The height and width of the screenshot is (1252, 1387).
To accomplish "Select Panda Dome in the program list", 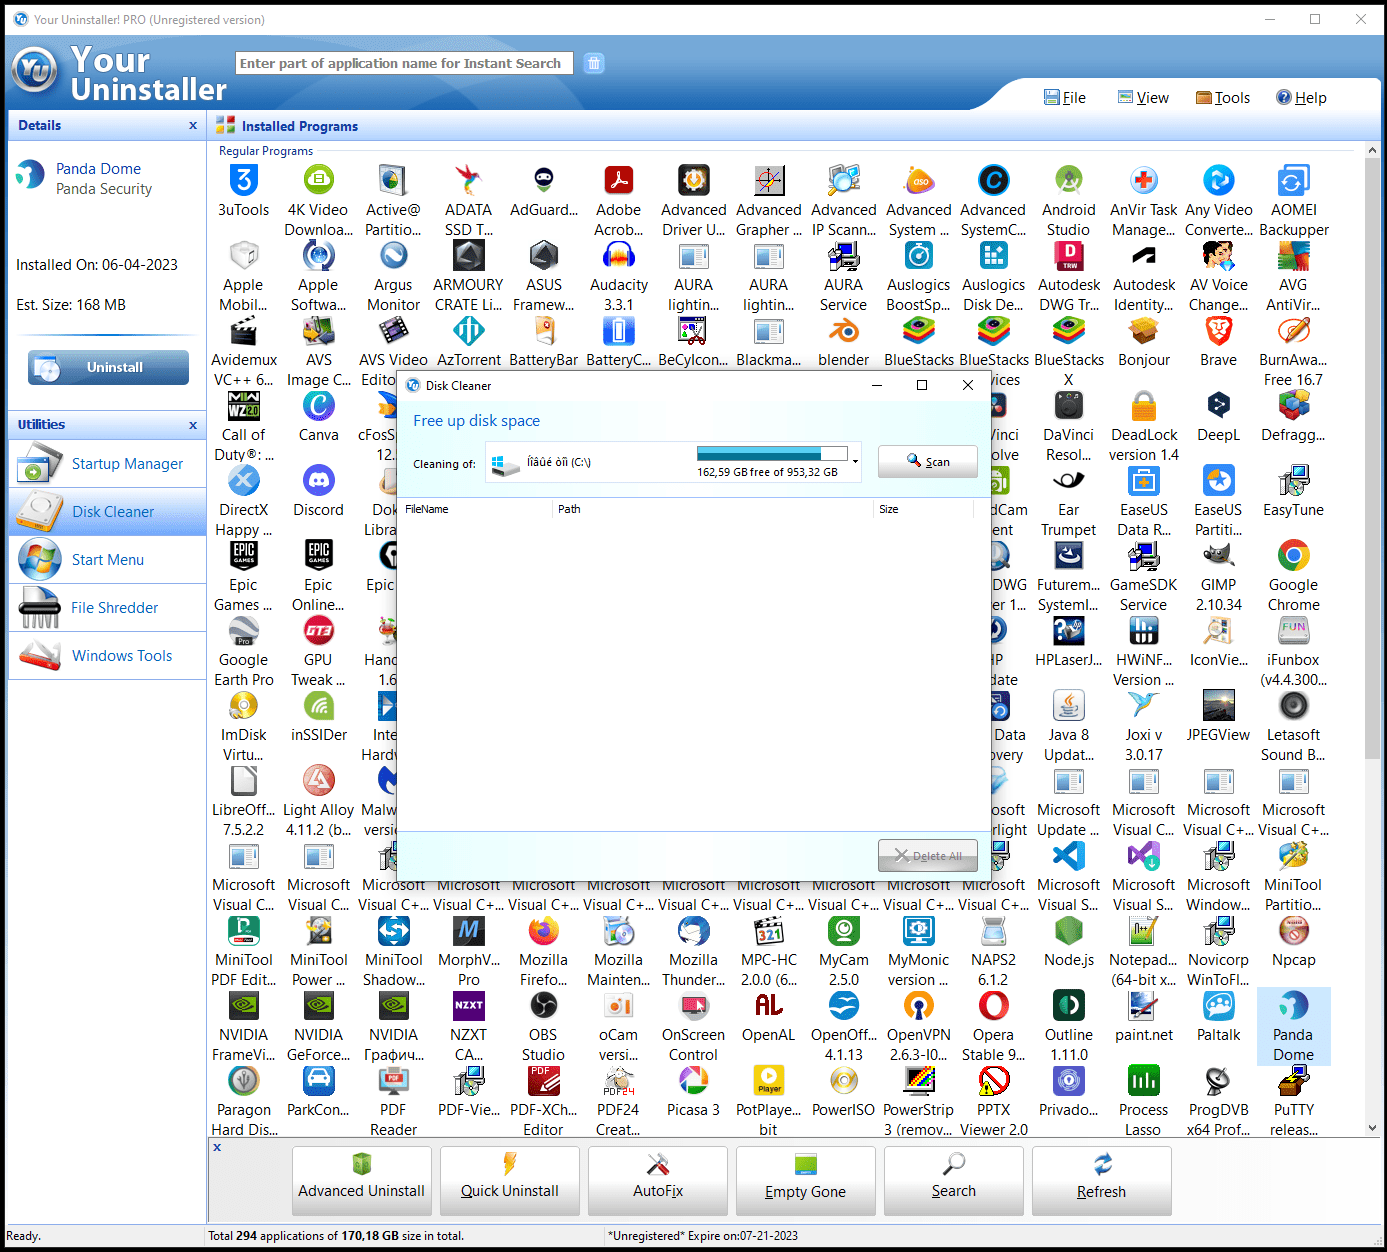I will pos(1294,1026).
